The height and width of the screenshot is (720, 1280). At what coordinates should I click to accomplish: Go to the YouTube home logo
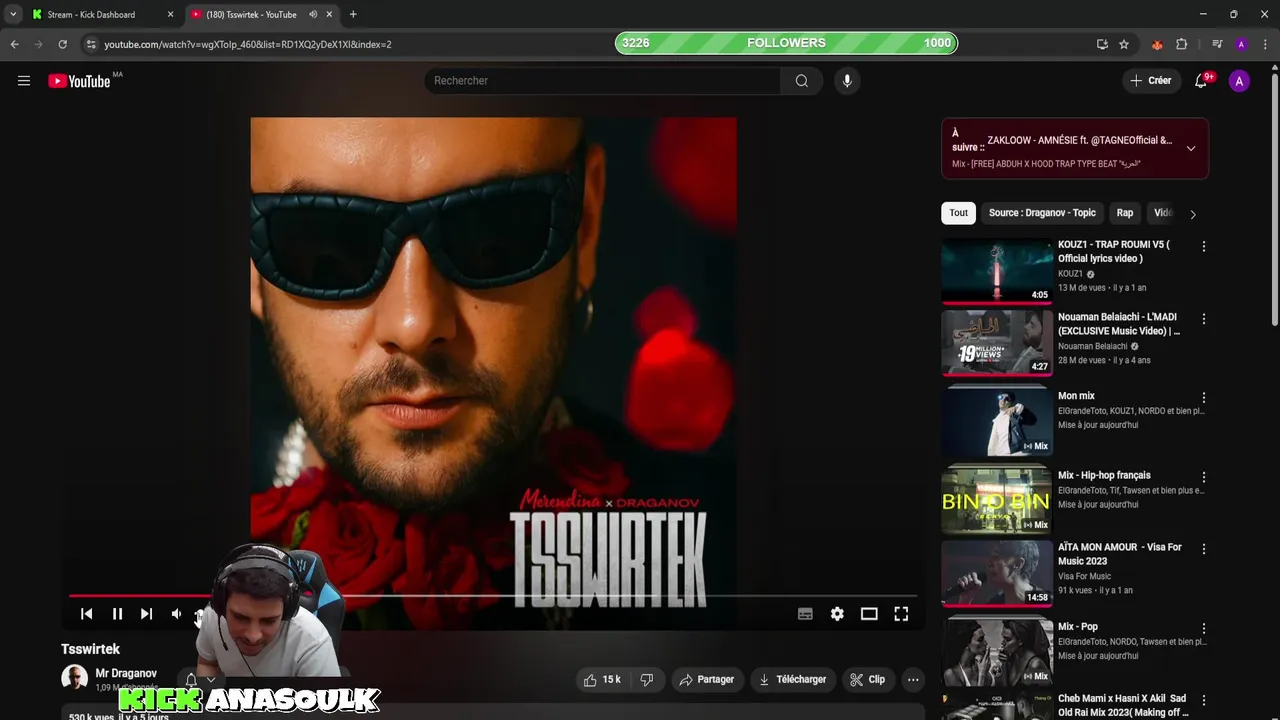[80, 81]
